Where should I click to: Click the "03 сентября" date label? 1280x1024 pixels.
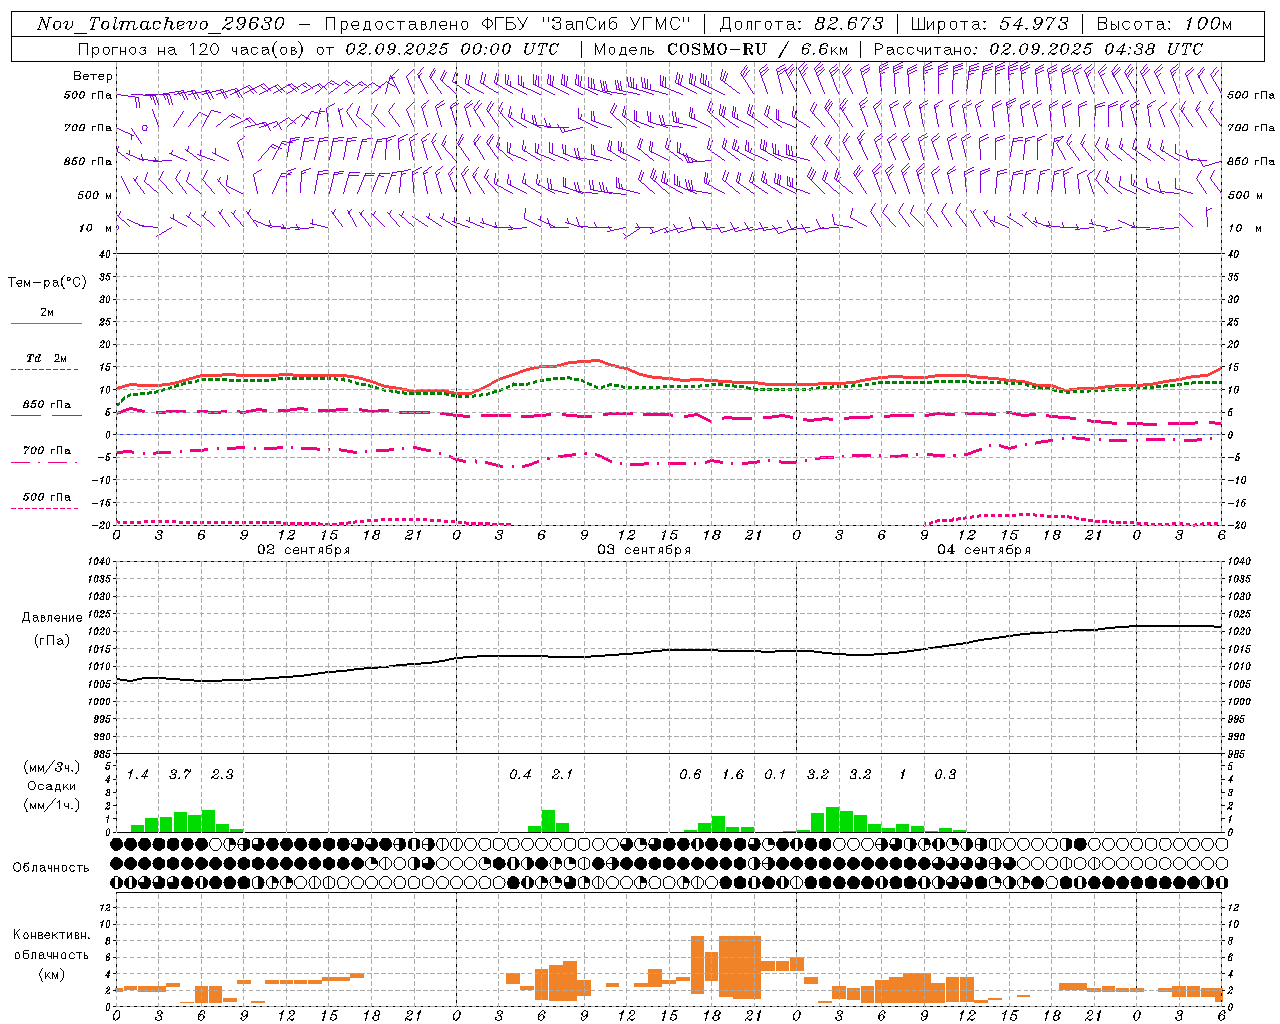[x=644, y=550]
